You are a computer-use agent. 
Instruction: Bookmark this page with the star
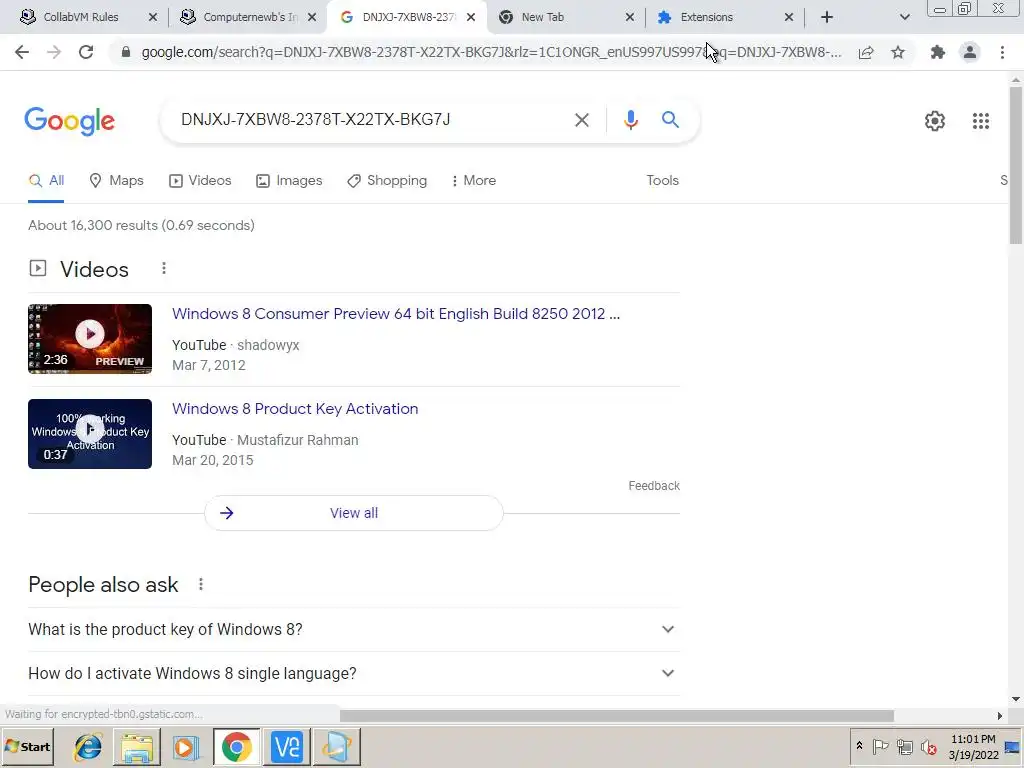898,52
